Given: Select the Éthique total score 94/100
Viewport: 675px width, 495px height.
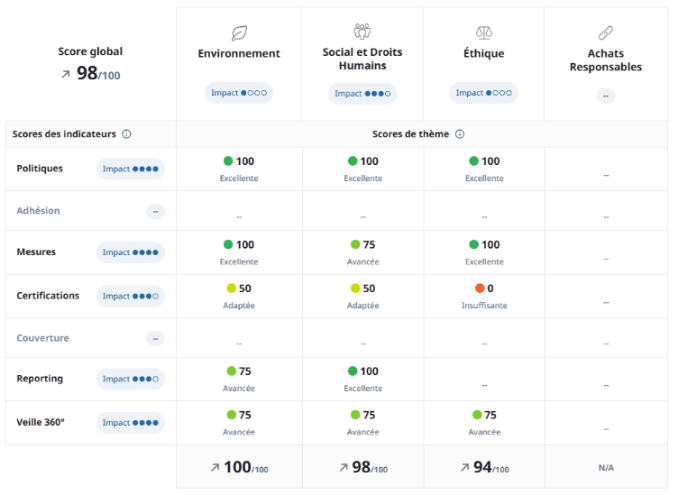Looking at the screenshot, I should [x=484, y=467].
